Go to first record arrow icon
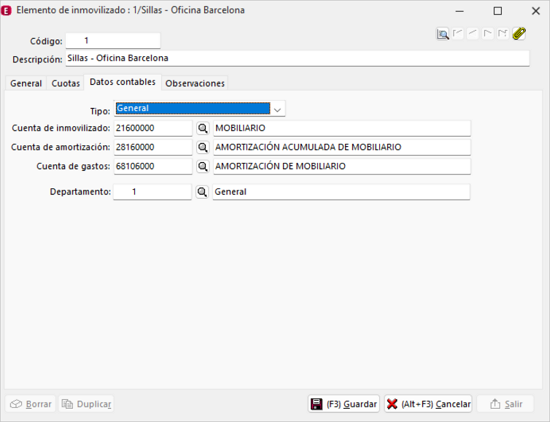The height and width of the screenshot is (422, 550). click(x=458, y=34)
